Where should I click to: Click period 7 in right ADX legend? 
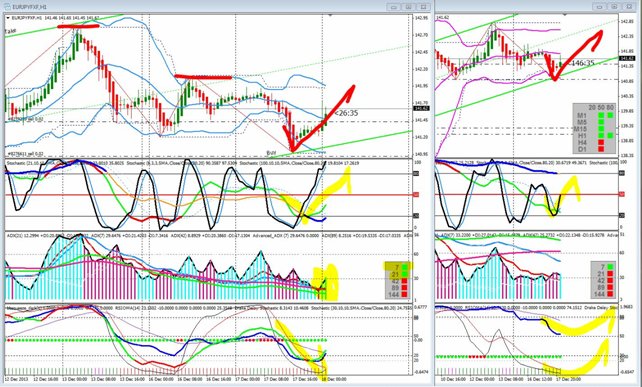click(602, 267)
